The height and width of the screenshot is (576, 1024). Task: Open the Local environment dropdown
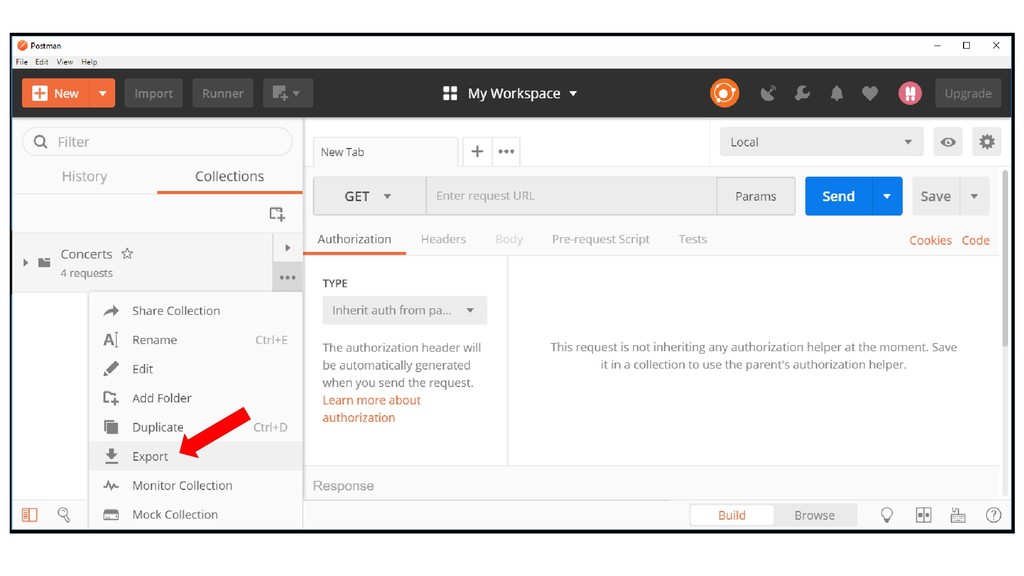(821, 142)
